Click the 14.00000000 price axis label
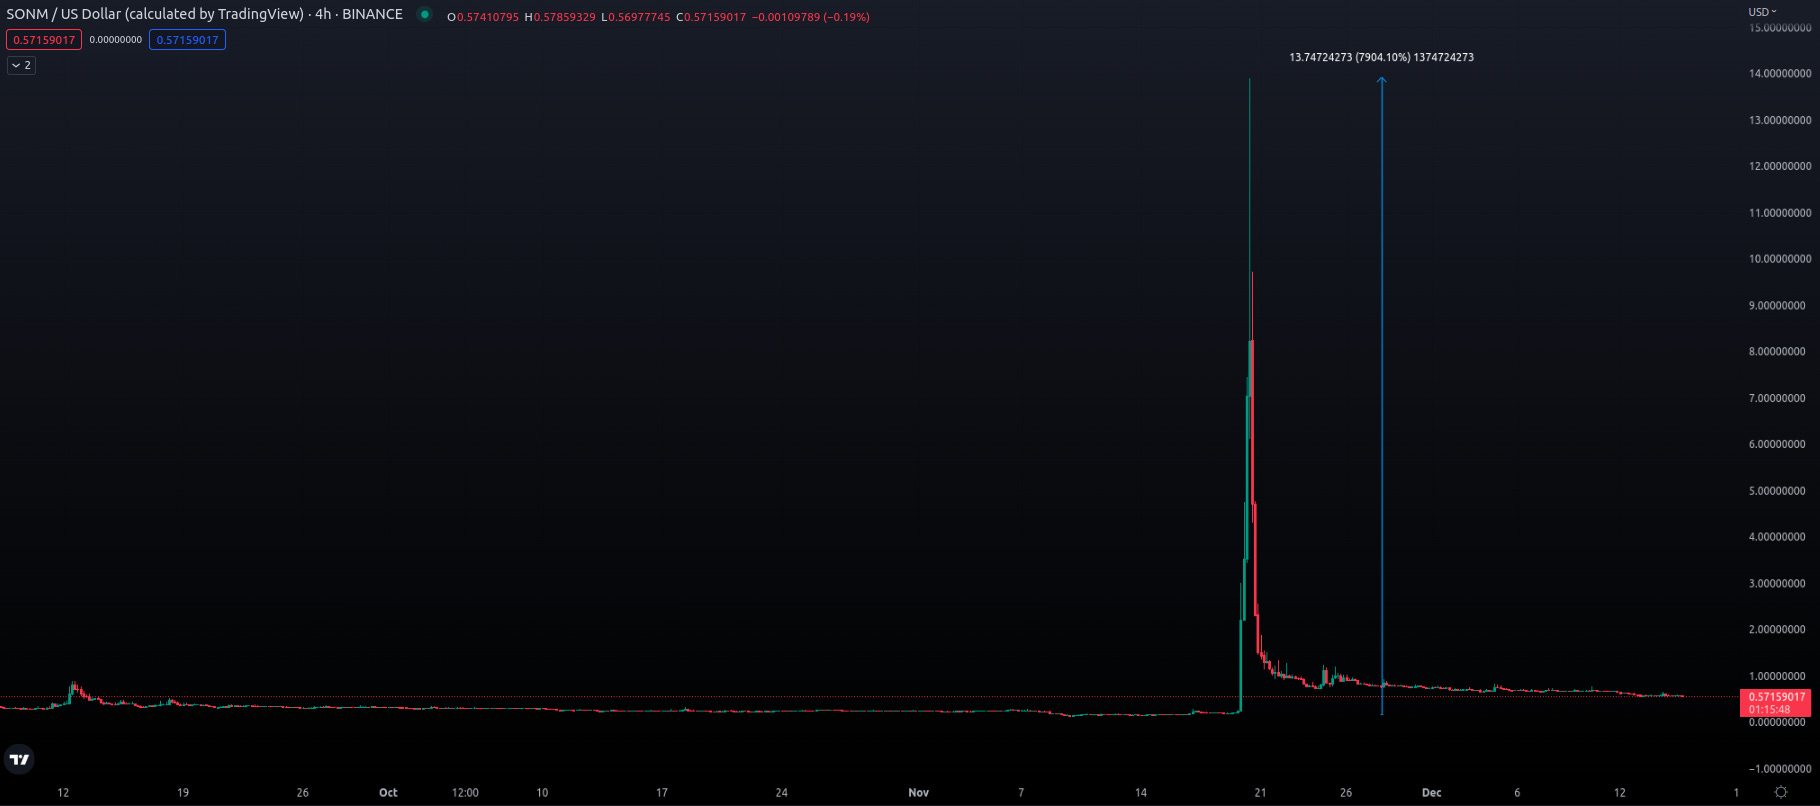The width and height of the screenshot is (1820, 806). point(1780,74)
